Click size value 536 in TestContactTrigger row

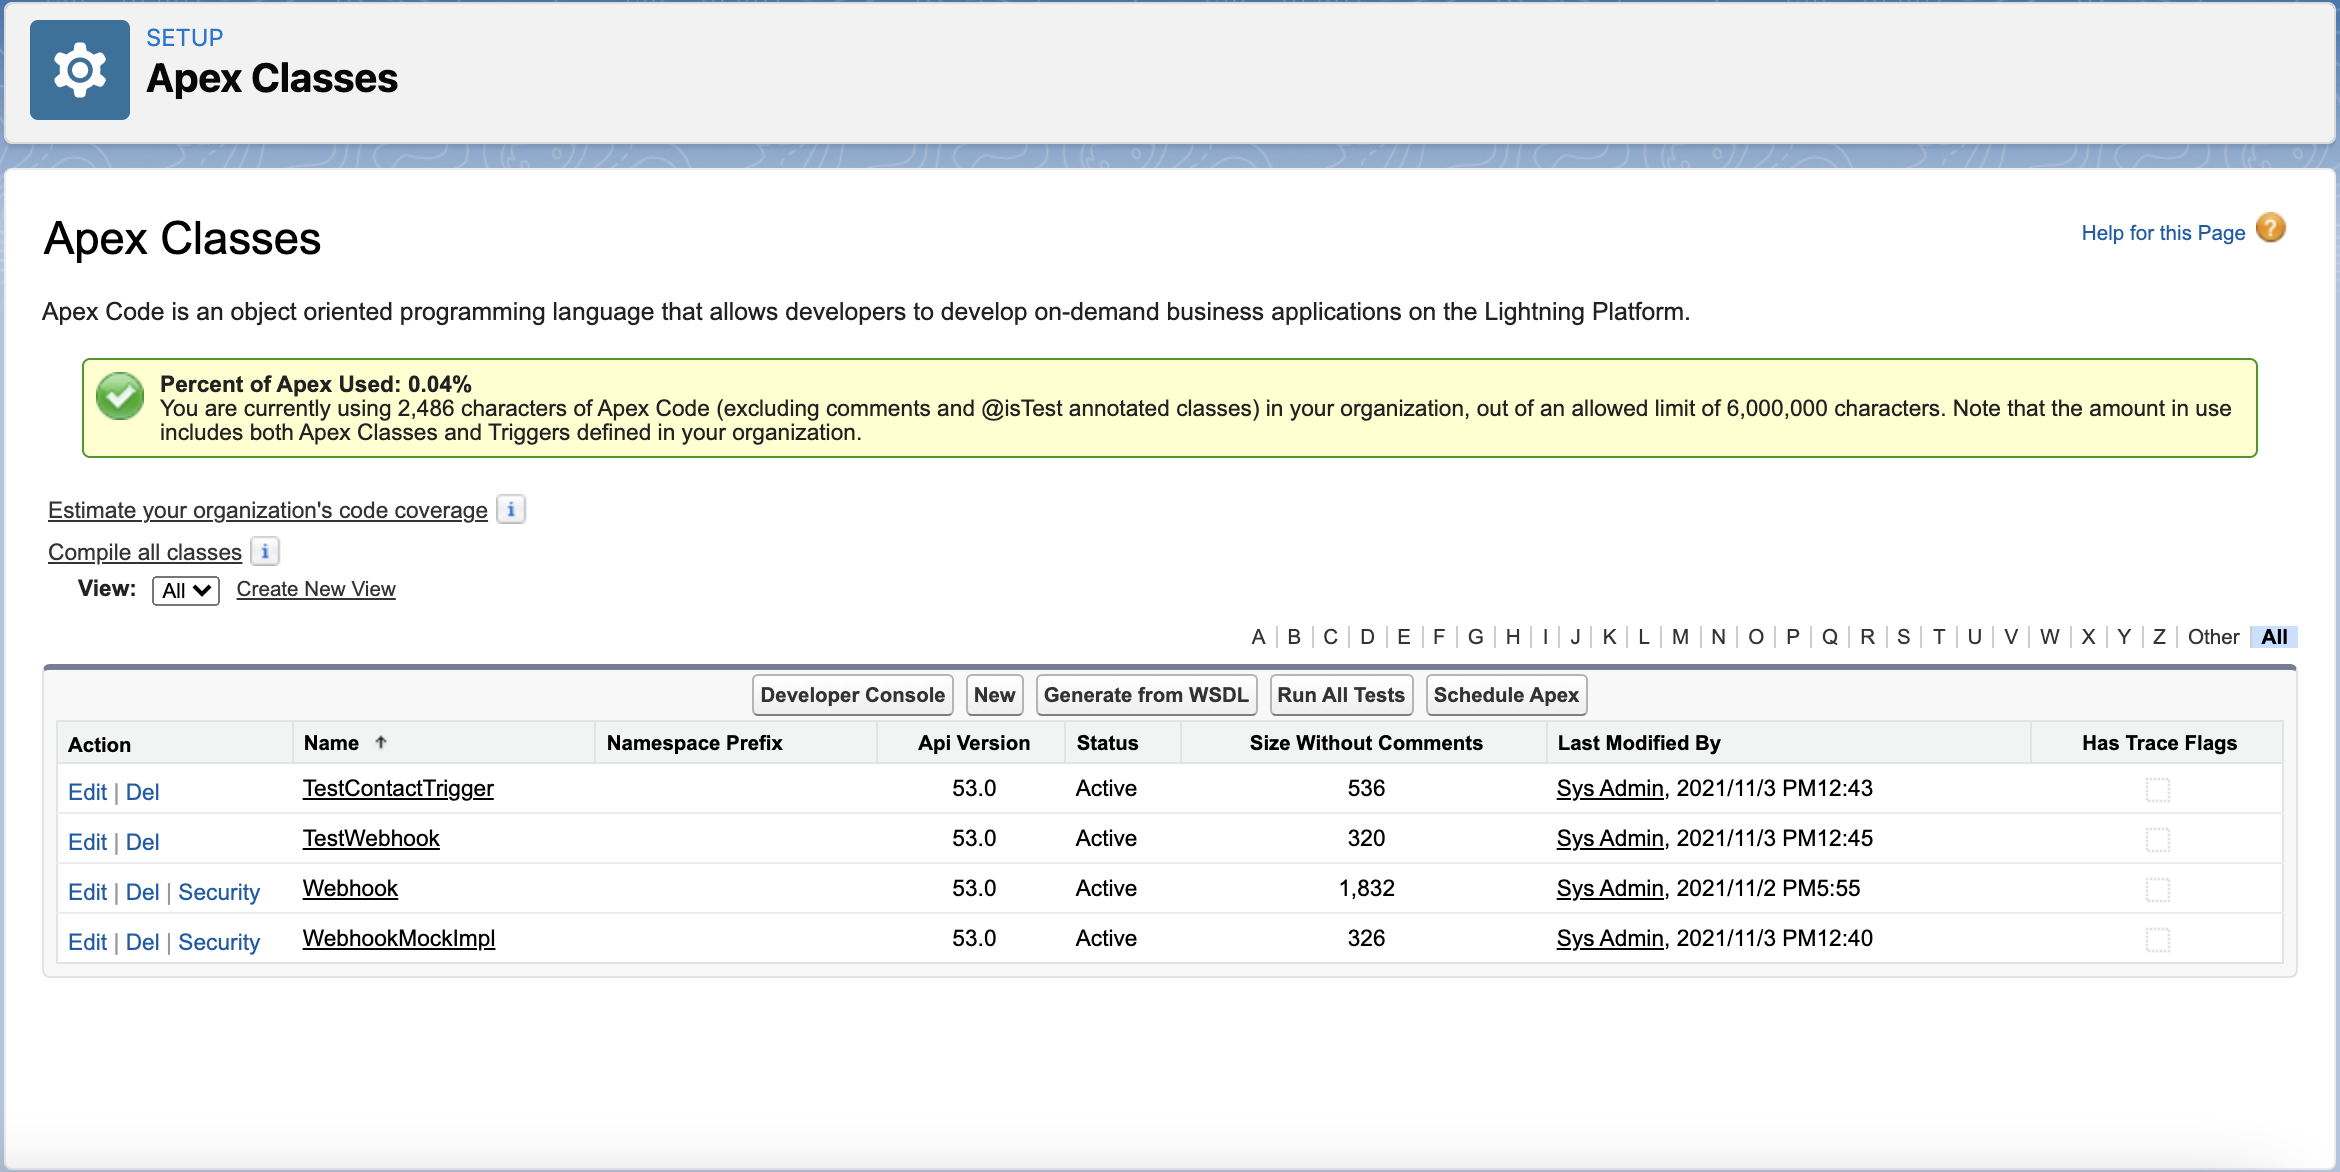(x=1366, y=788)
